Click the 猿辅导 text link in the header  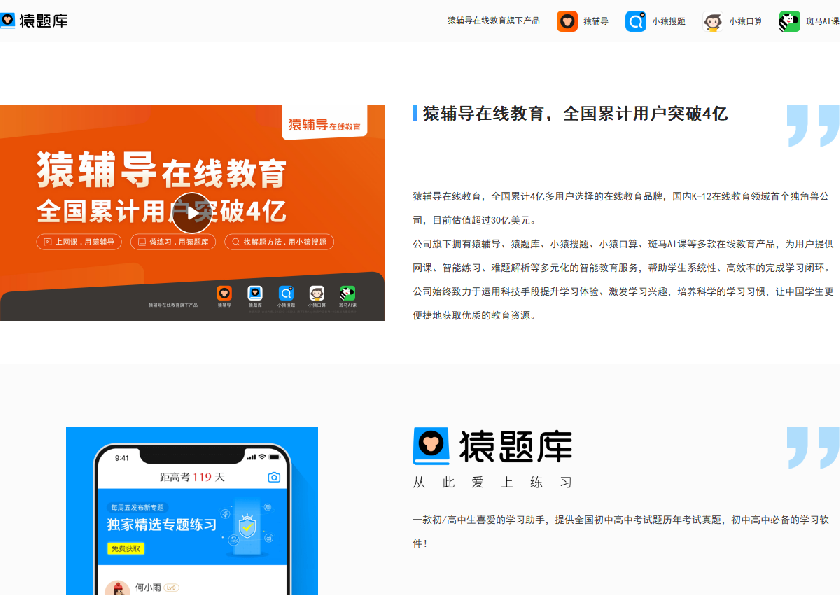pos(596,21)
